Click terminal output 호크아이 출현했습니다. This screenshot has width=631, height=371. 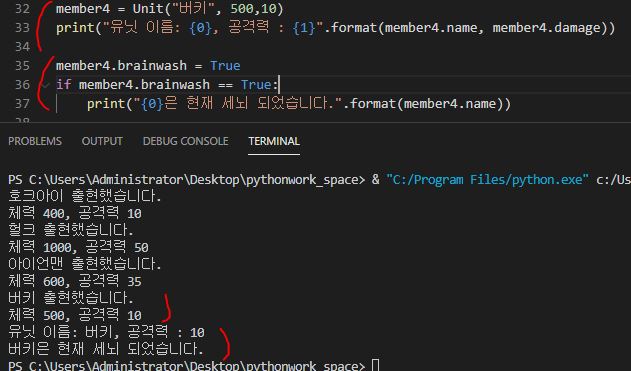85,196
